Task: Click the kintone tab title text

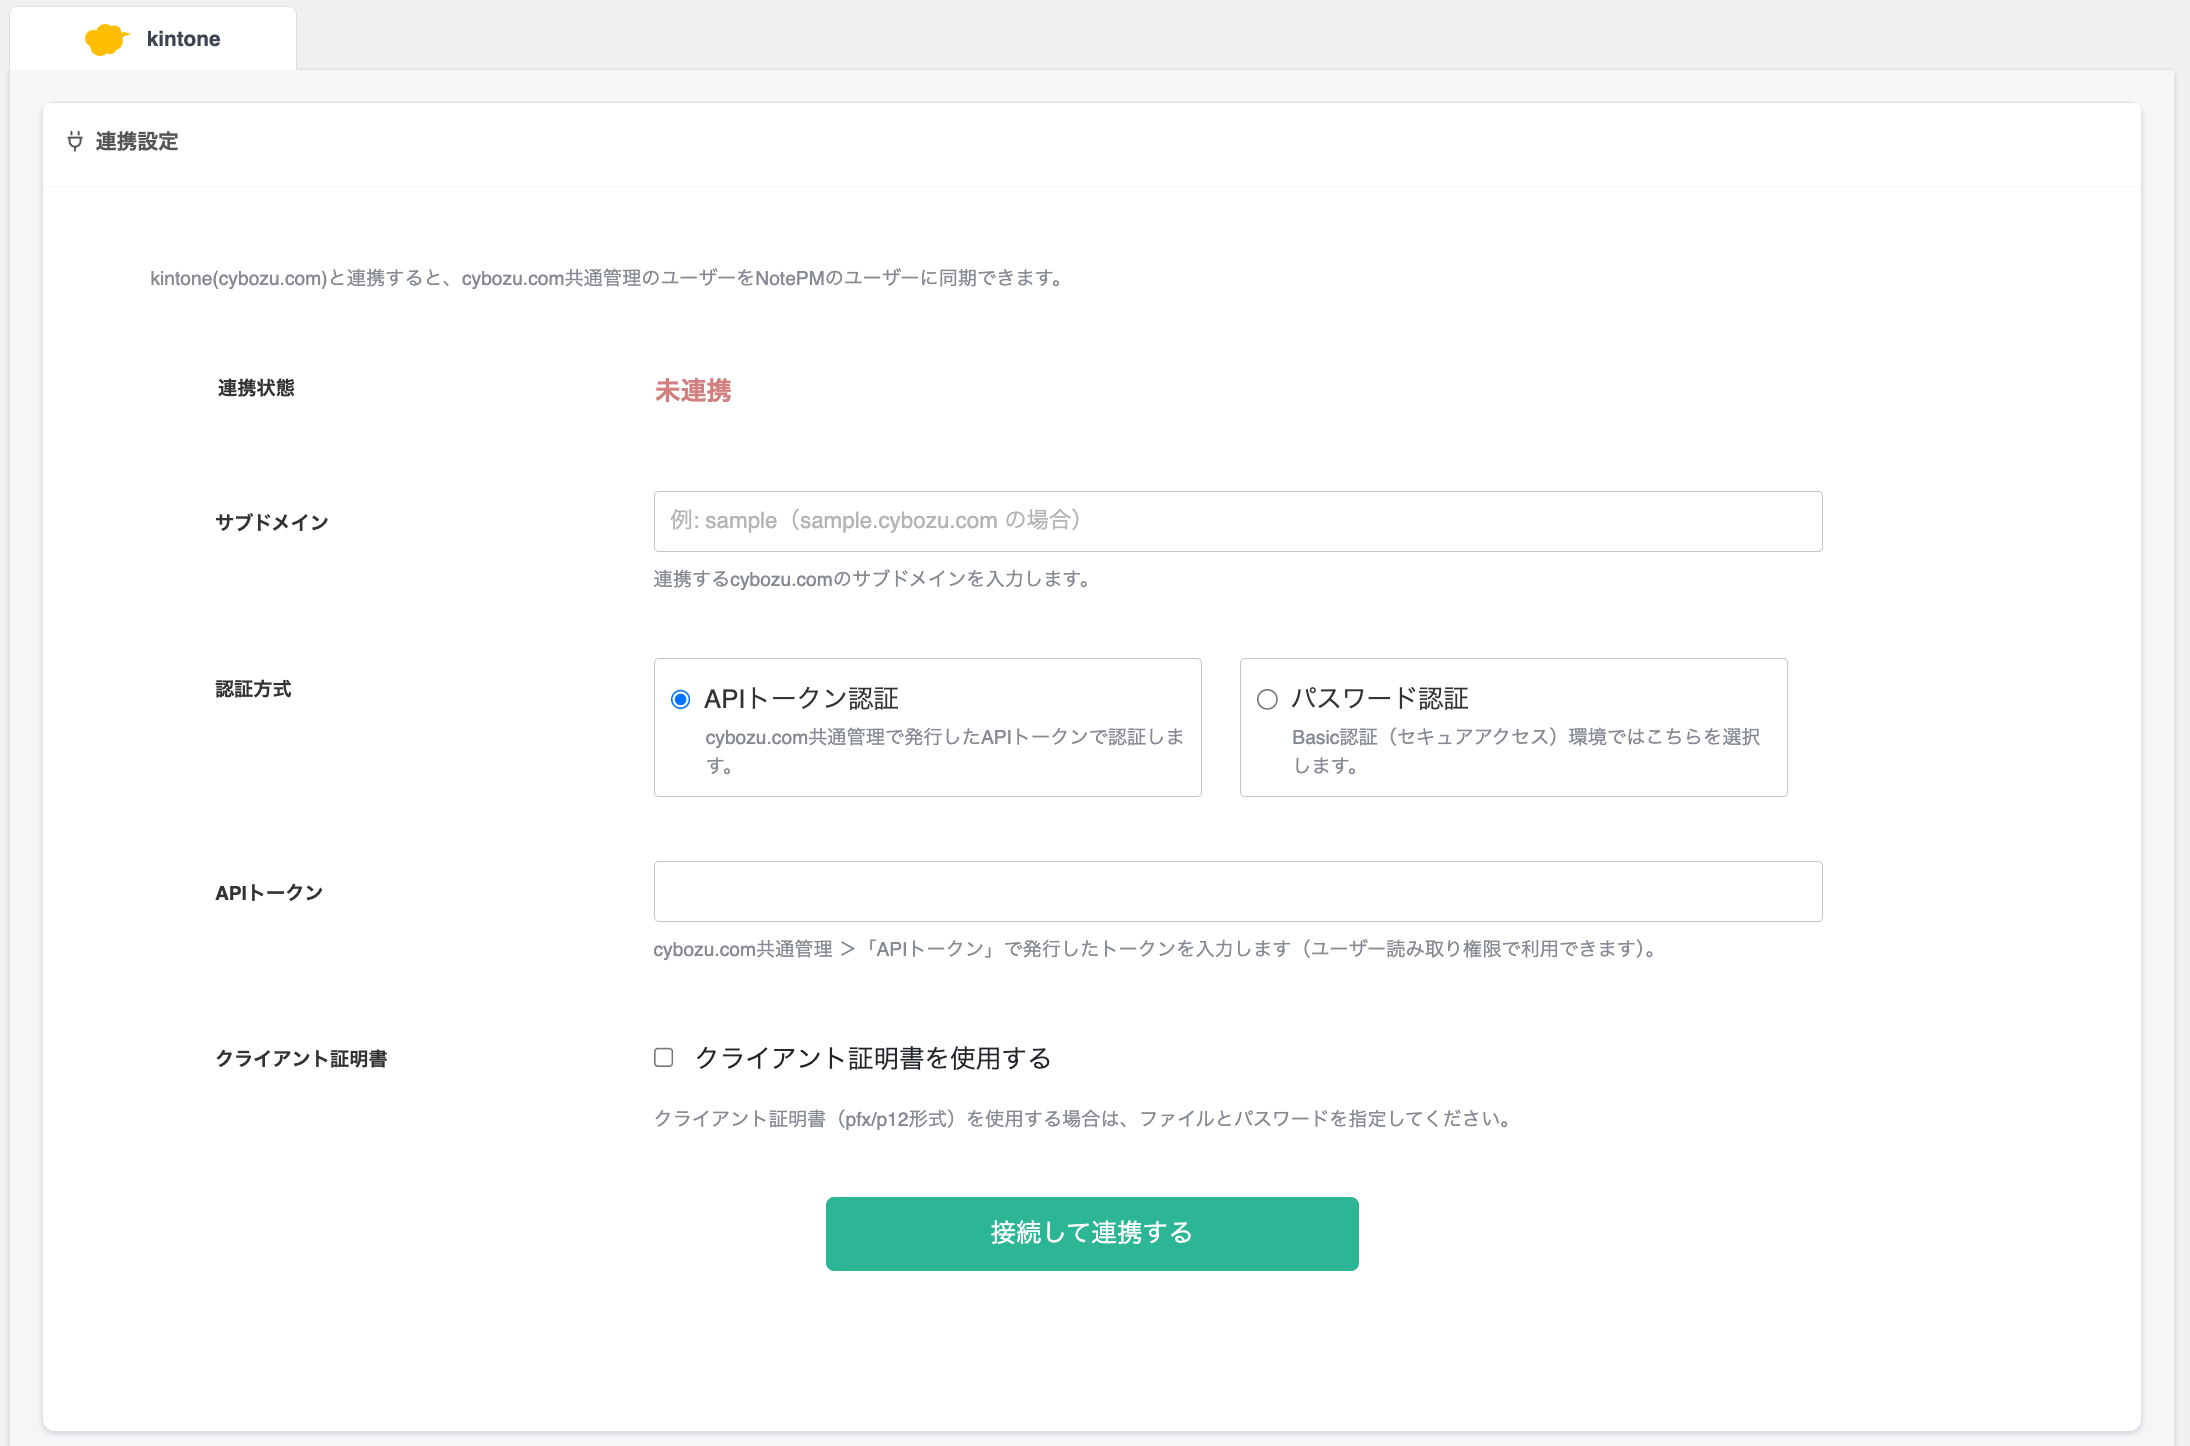Action: 184,39
